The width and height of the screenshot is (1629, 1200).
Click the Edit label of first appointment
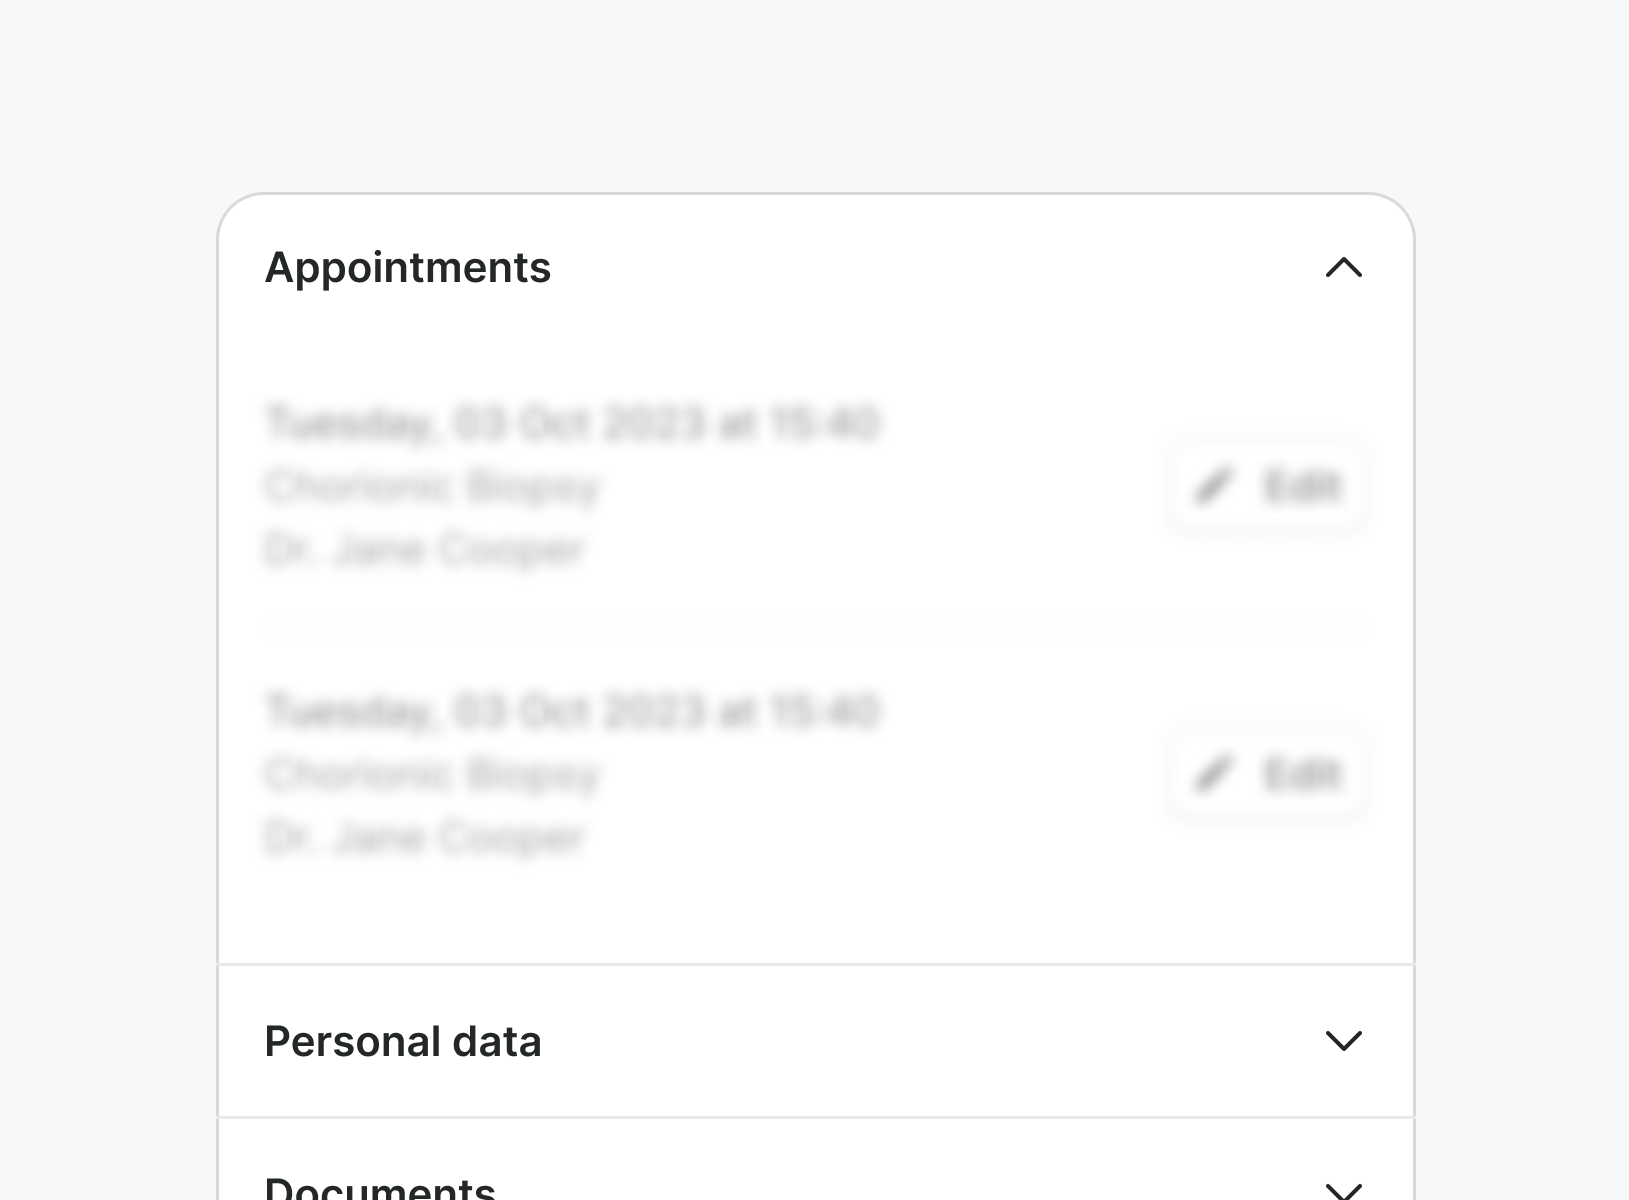[1301, 486]
